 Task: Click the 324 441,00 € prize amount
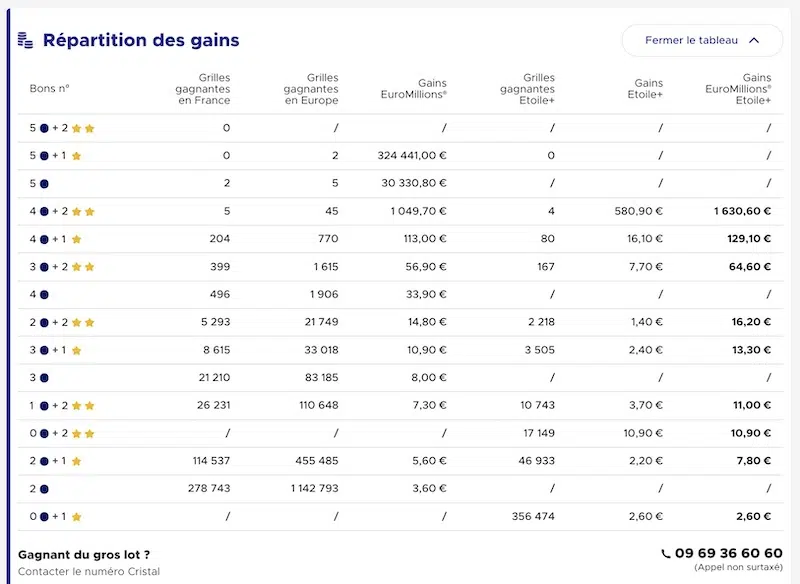coord(412,156)
